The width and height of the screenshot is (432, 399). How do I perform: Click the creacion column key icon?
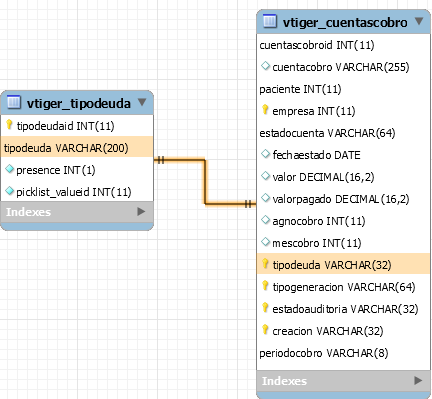(x=265, y=330)
